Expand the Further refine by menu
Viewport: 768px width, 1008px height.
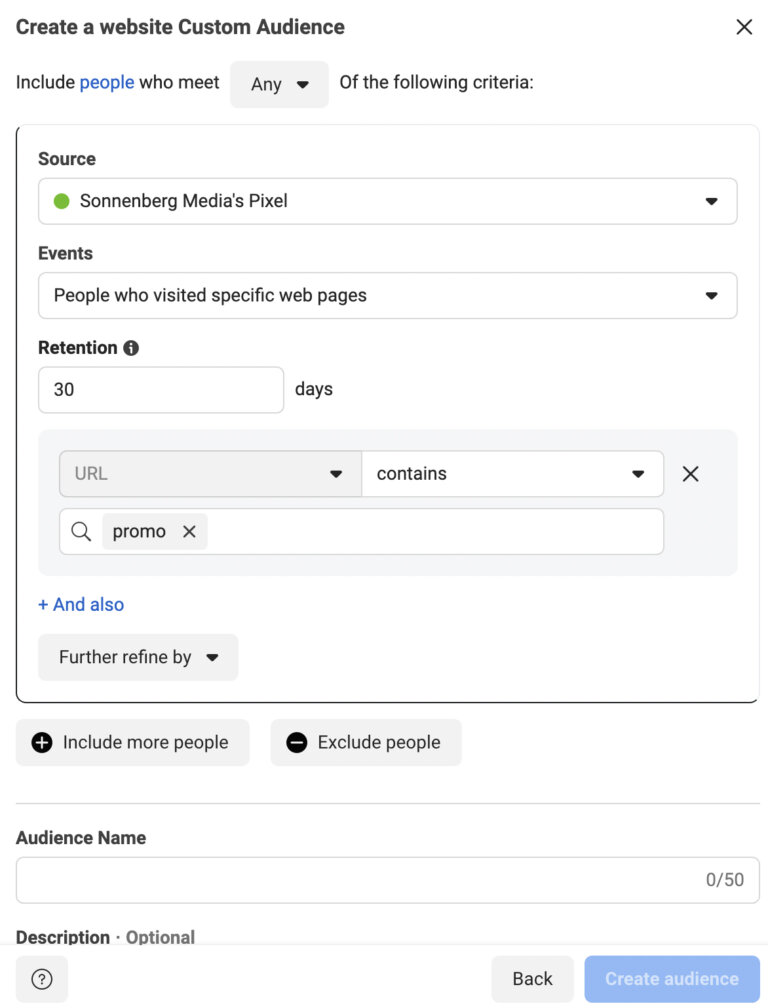coord(137,657)
